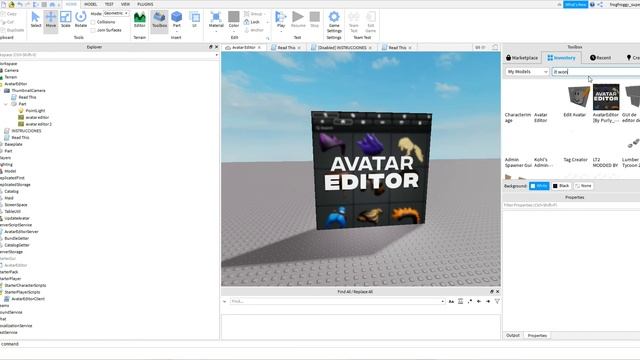
Task: Click the Anchor button
Action: pyautogui.click(x=254, y=30)
